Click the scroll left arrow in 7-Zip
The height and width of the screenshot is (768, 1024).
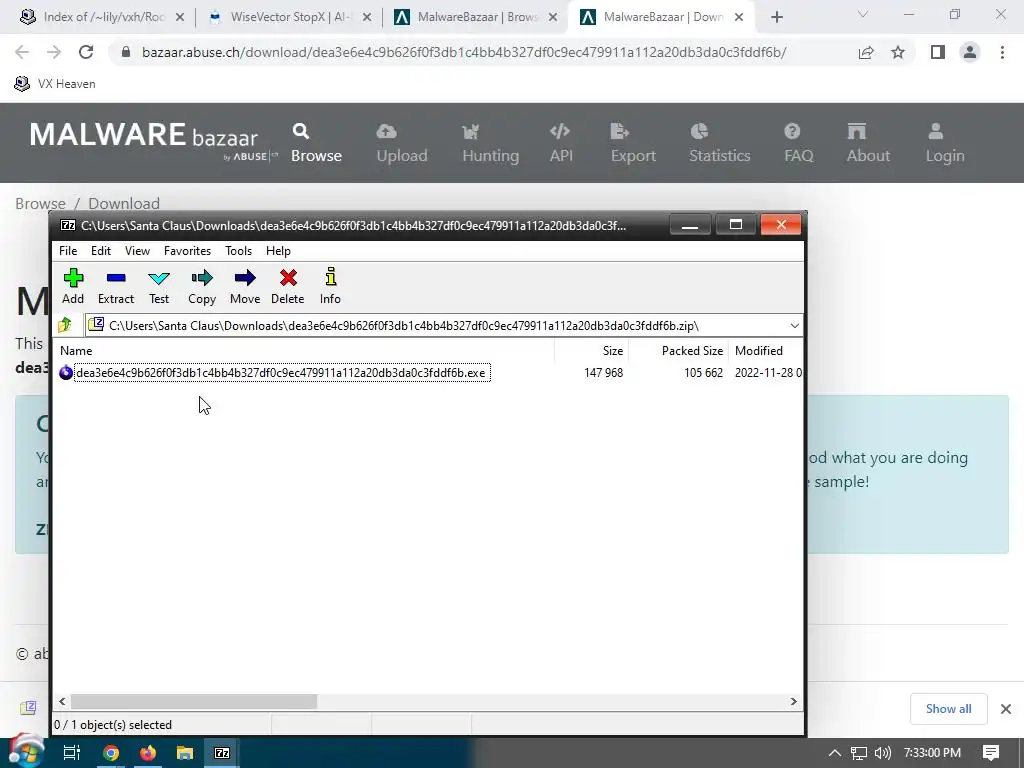tap(62, 701)
